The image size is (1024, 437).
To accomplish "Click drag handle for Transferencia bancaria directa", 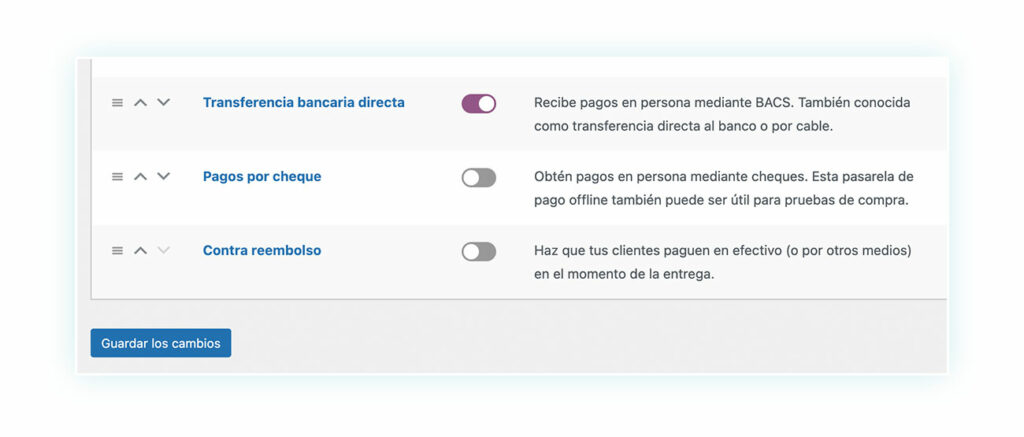I will click(x=117, y=103).
